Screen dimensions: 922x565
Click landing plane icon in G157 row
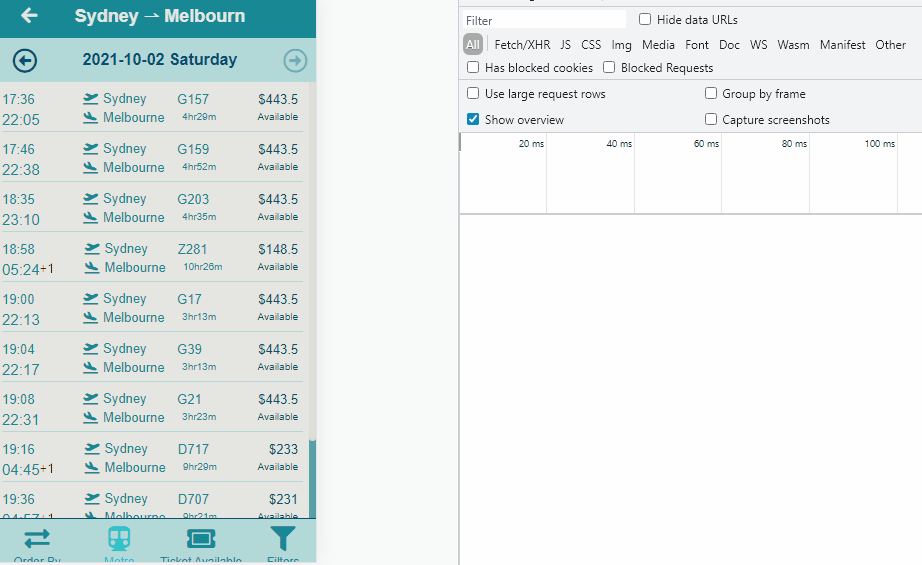click(x=91, y=118)
